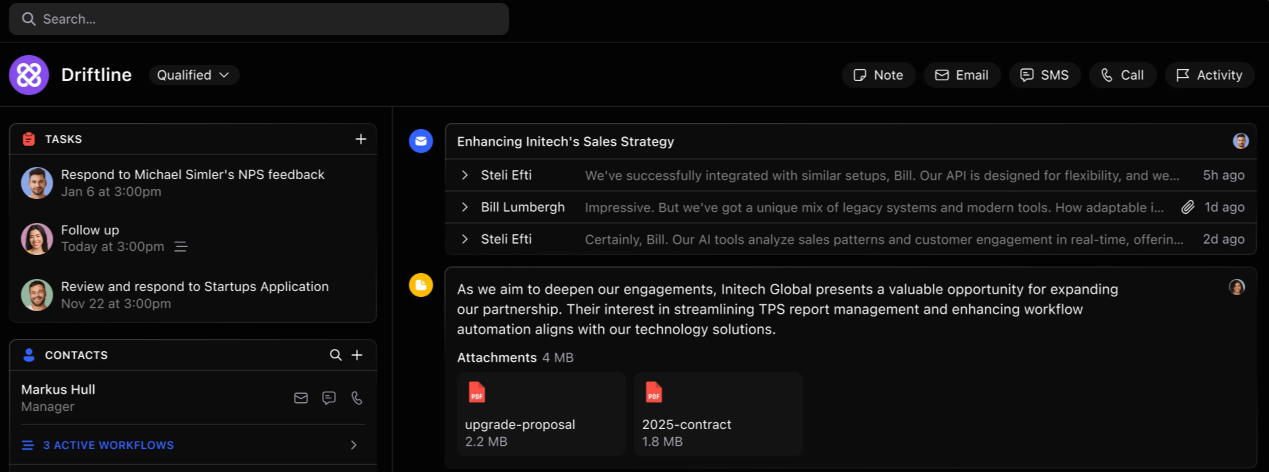
Task: Open upgrade-proposal PDF attachment
Action: [541, 414]
